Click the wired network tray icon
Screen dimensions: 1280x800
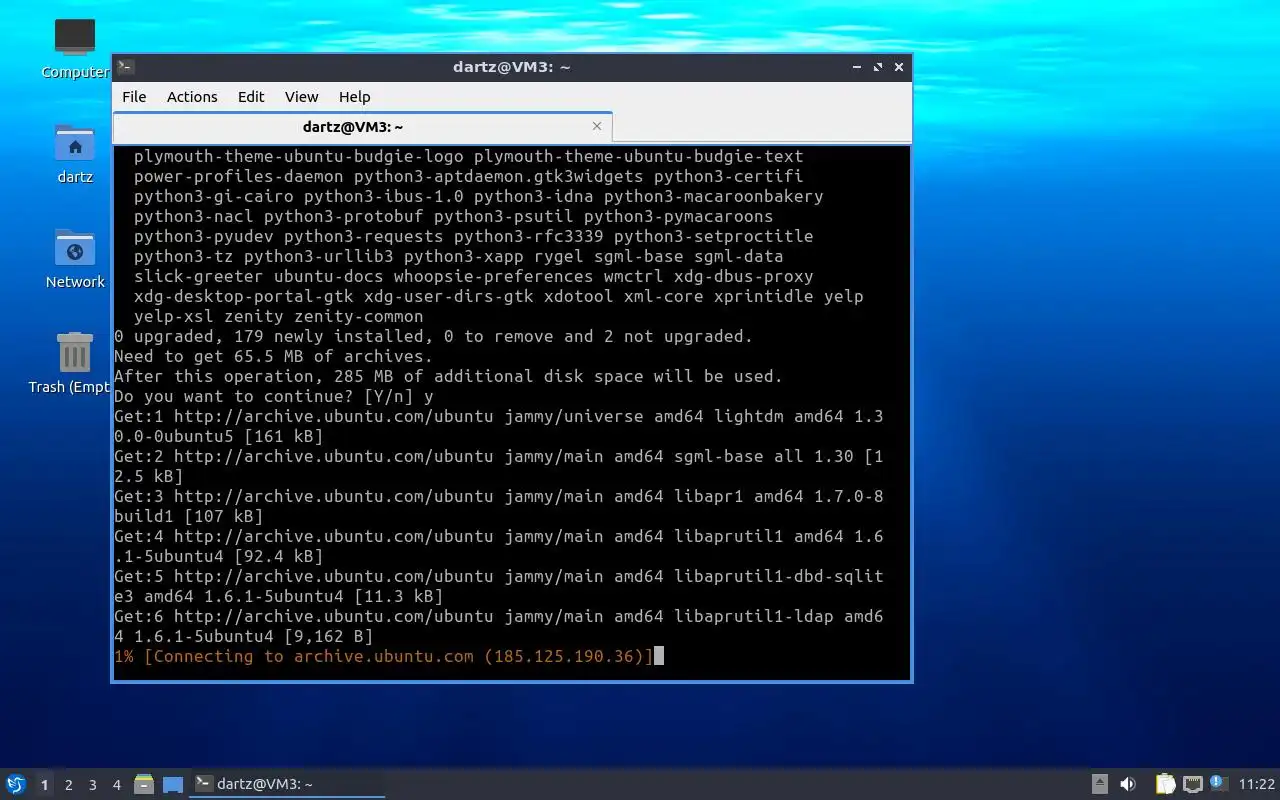pos(1192,785)
